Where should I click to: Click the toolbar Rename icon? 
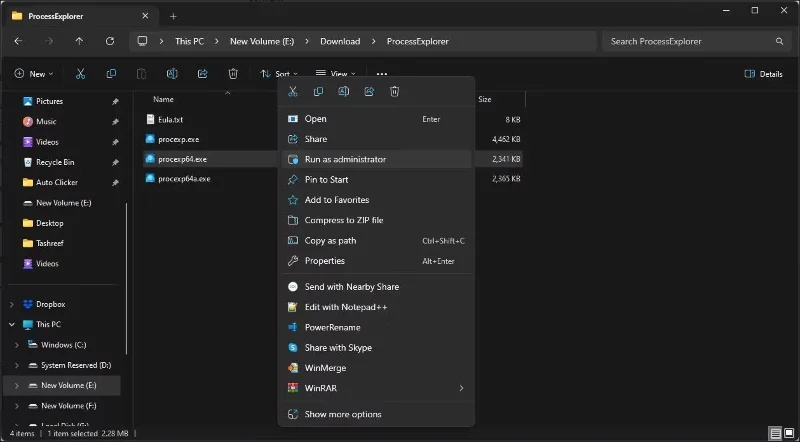point(172,74)
